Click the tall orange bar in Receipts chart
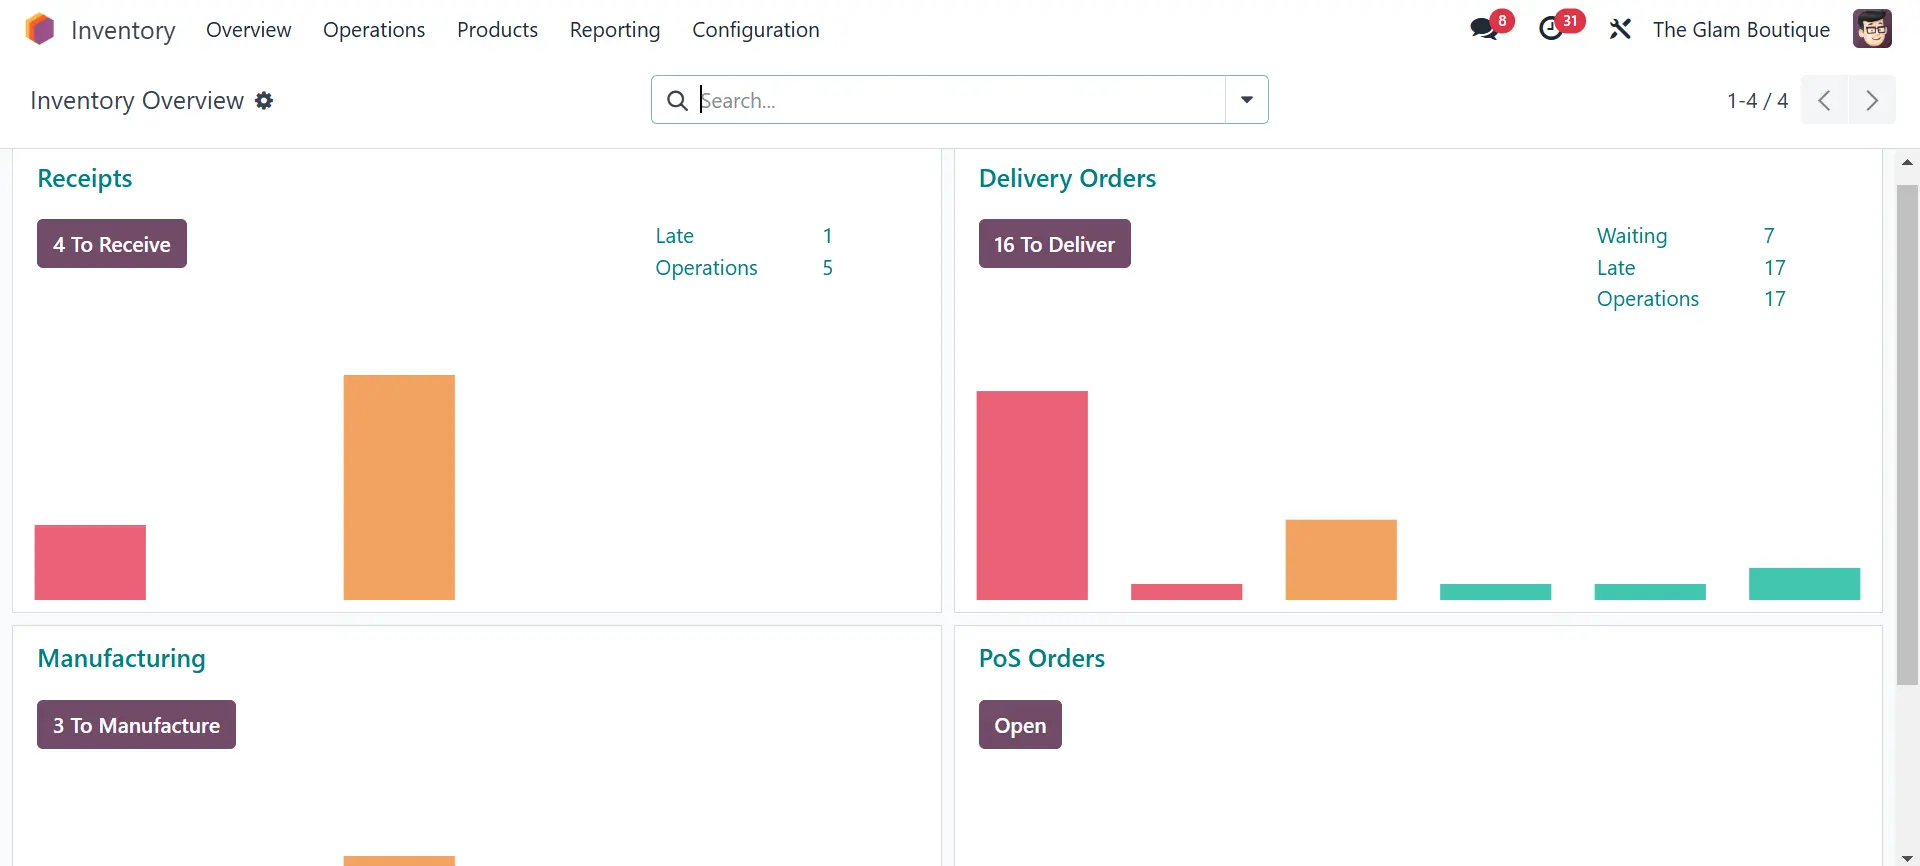The image size is (1920, 866). pyautogui.click(x=399, y=487)
